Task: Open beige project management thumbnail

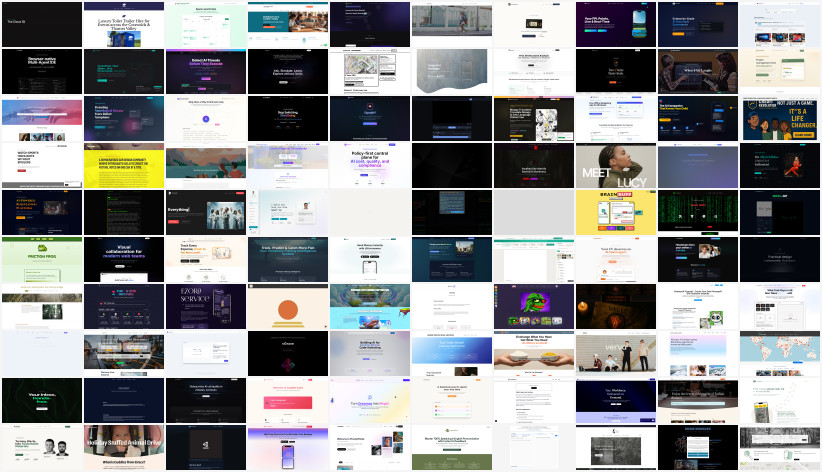Action: [x=780, y=71]
